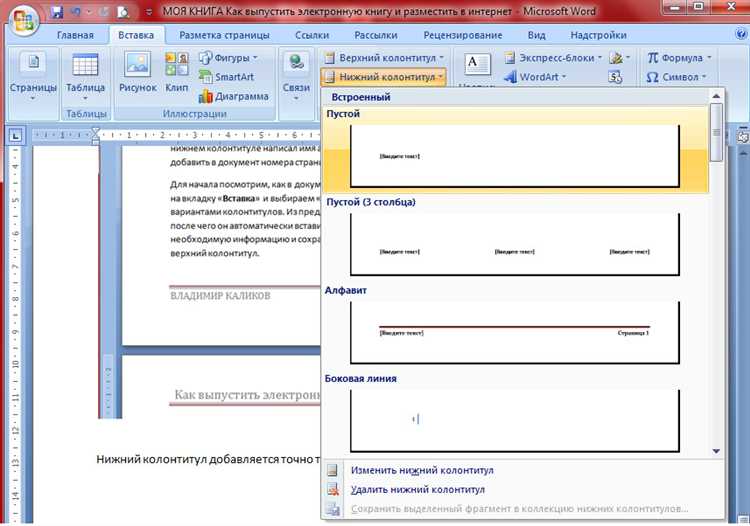The width and height of the screenshot is (750, 526).
Task: Select the Алфавит footer thumbnail
Action: [x=515, y=332]
